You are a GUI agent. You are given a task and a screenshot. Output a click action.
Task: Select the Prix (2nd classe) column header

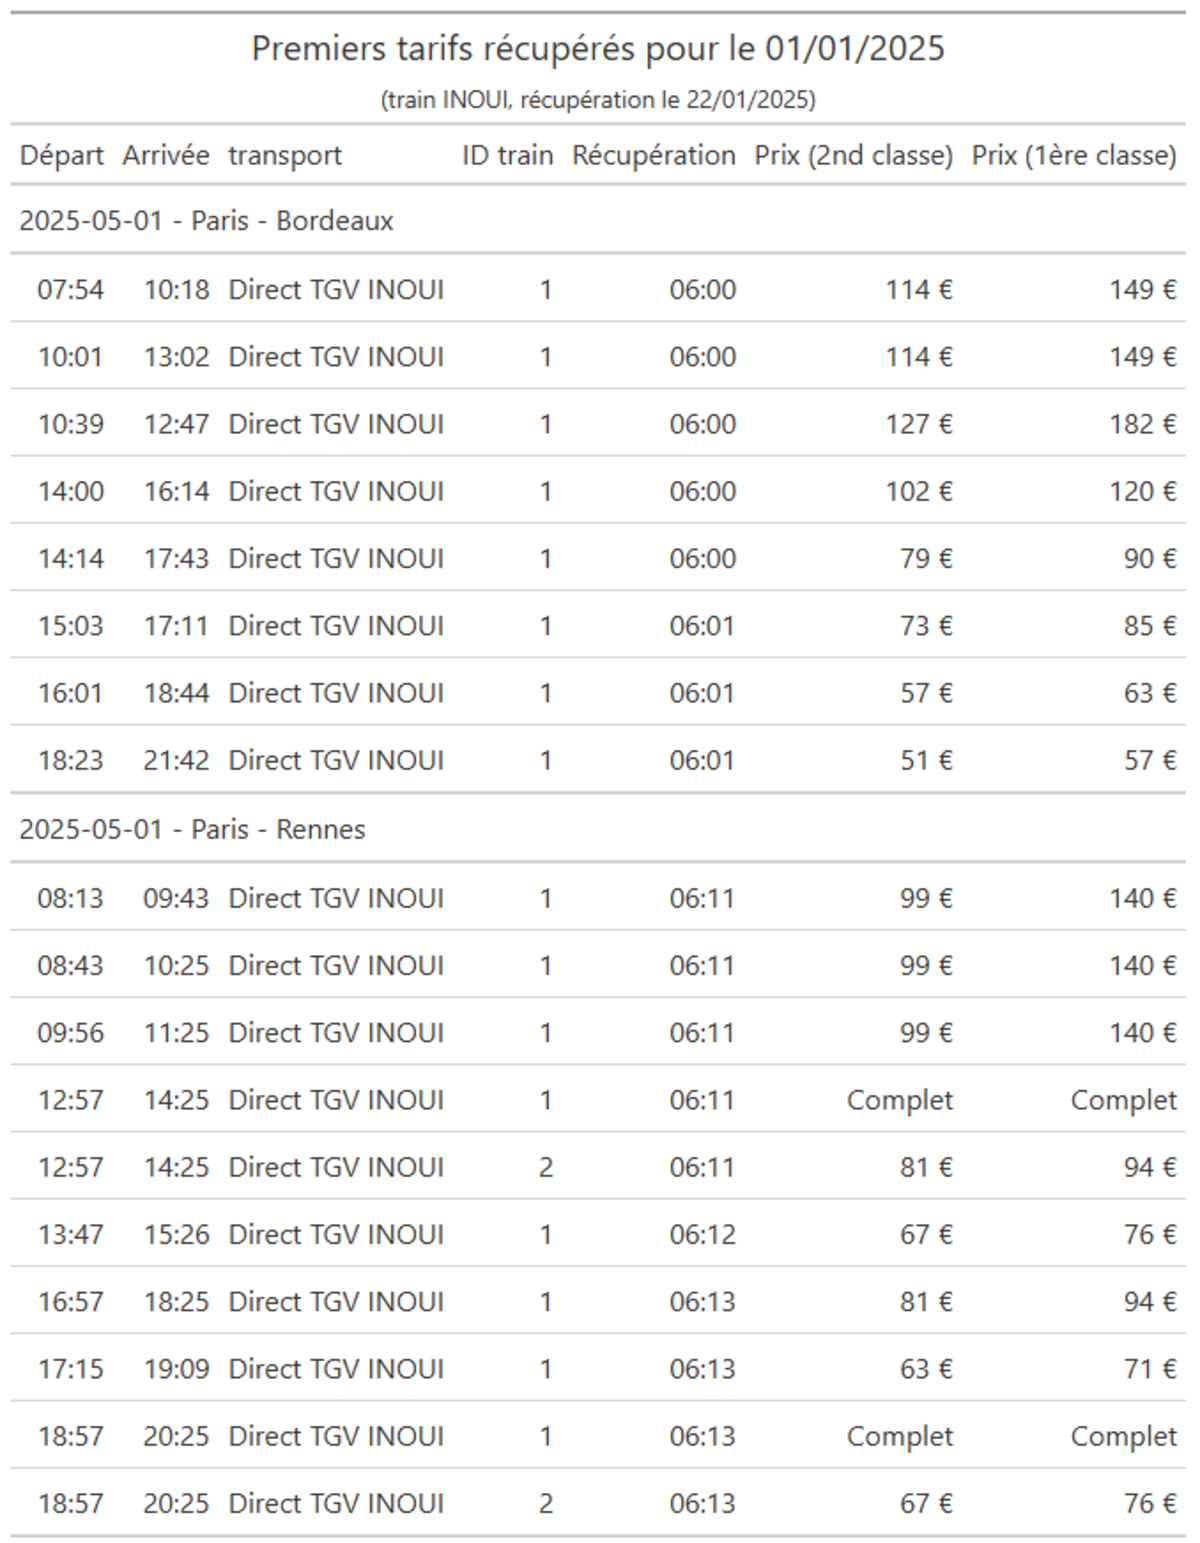click(853, 155)
